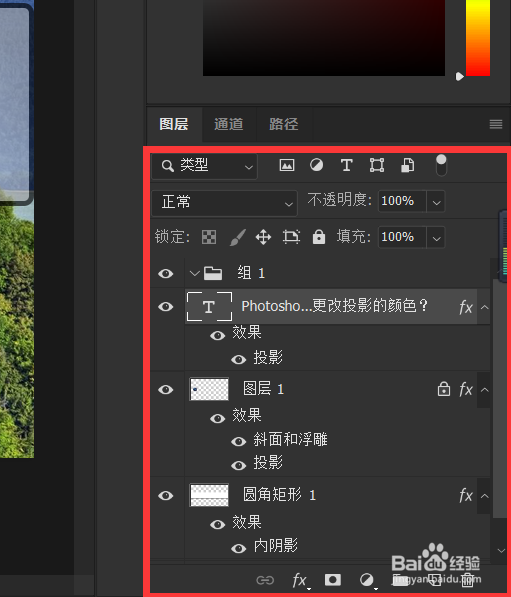Click the hue slider strip
Image resolution: width=511 pixels, height=597 pixels.
click(x=478, y=38)
